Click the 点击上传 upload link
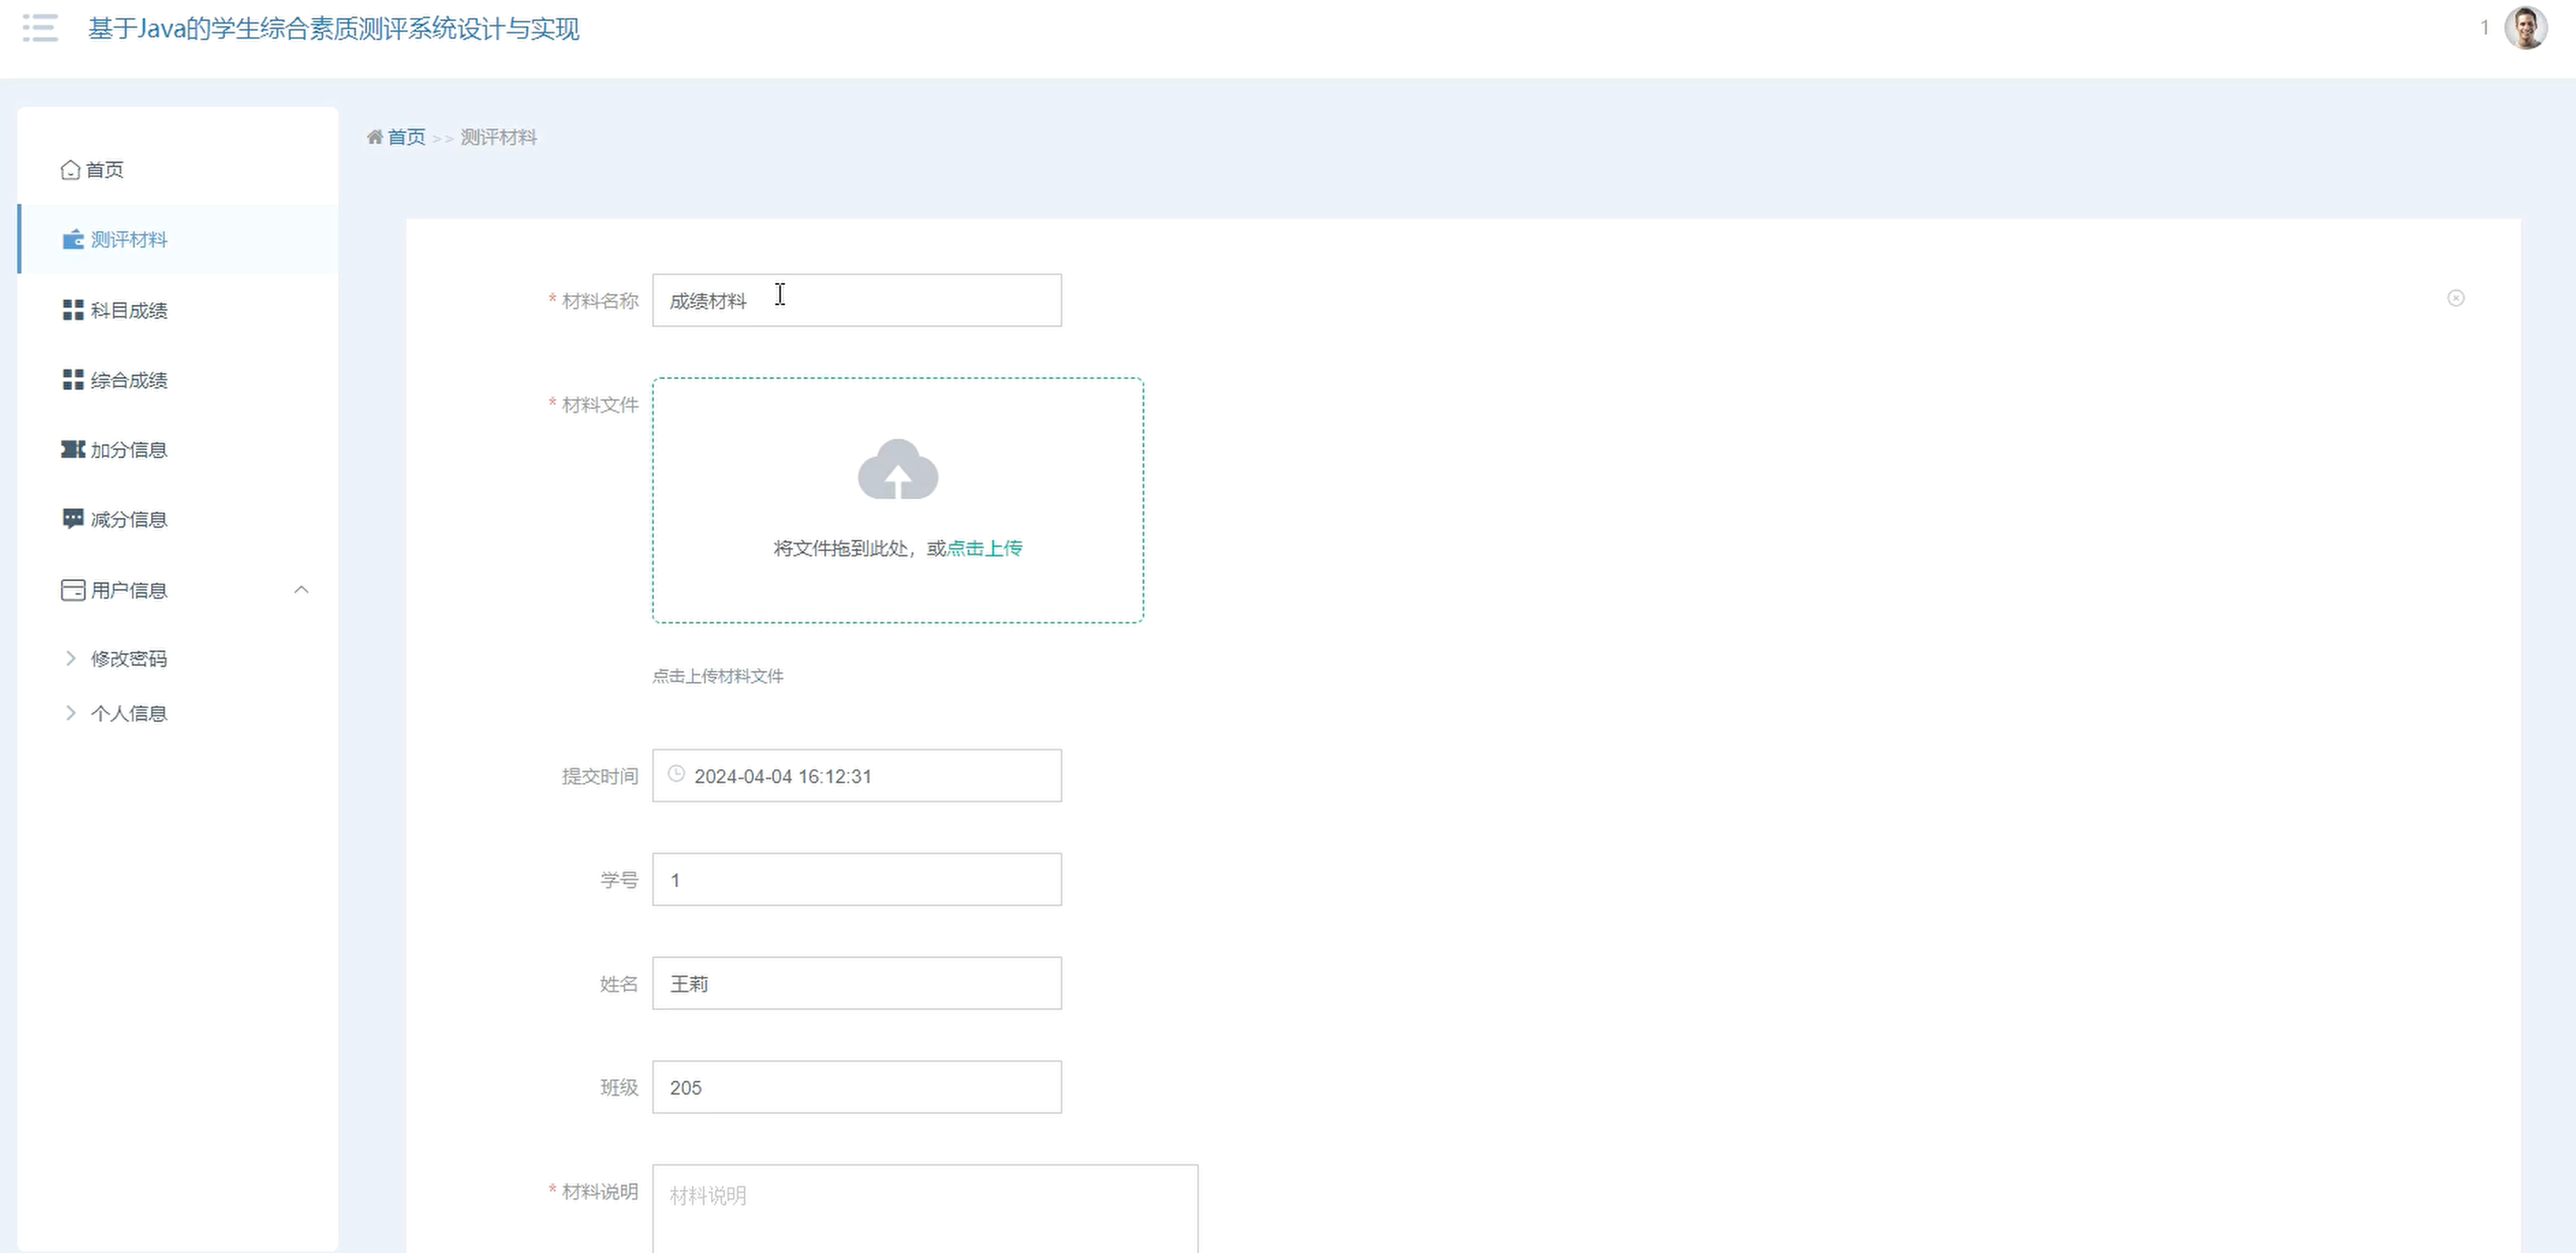This screenshot has width=2576, height=1253. point(984,548)
